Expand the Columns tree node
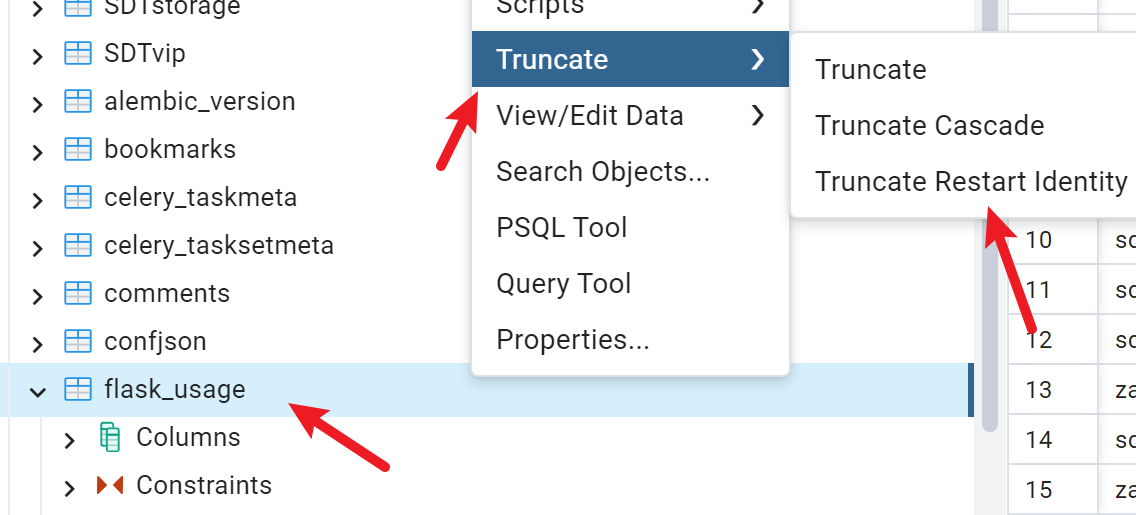Image resolution: width=1136 pixels, height=515 pixels. coord(69,439)
